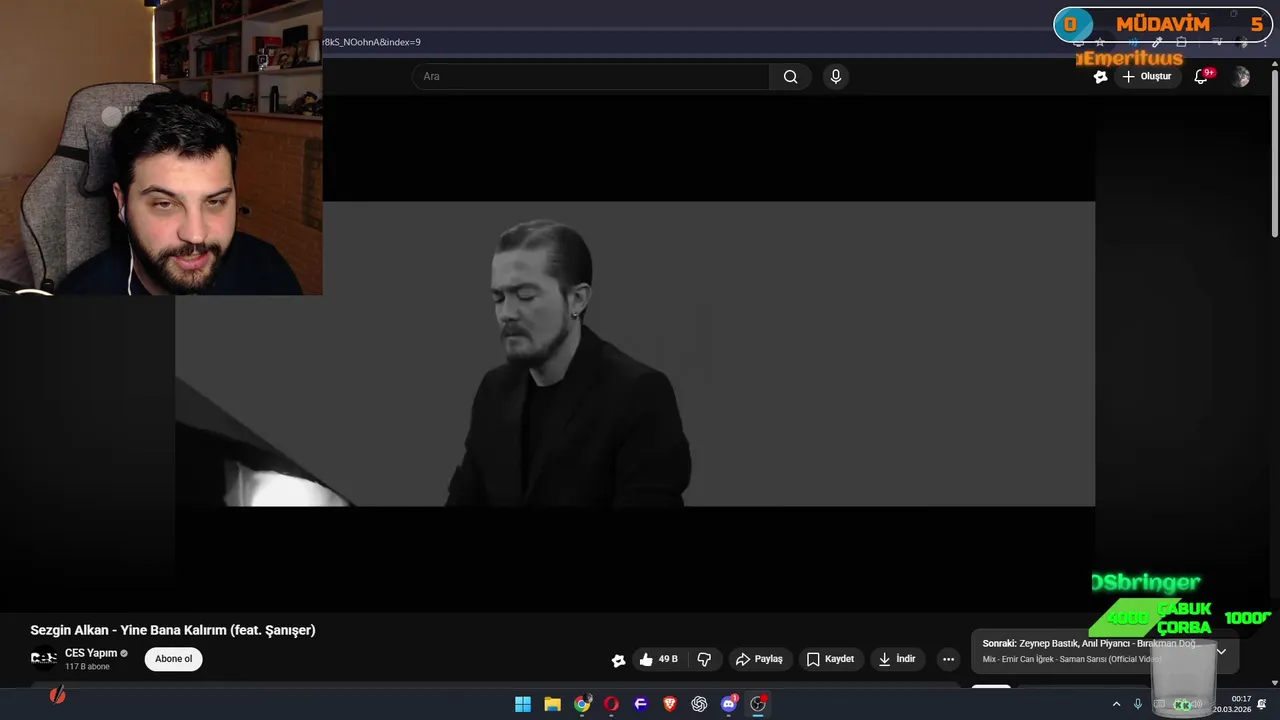Click the Paylaş share button
Screen dimensions: 1280x720
click(759, 659)
